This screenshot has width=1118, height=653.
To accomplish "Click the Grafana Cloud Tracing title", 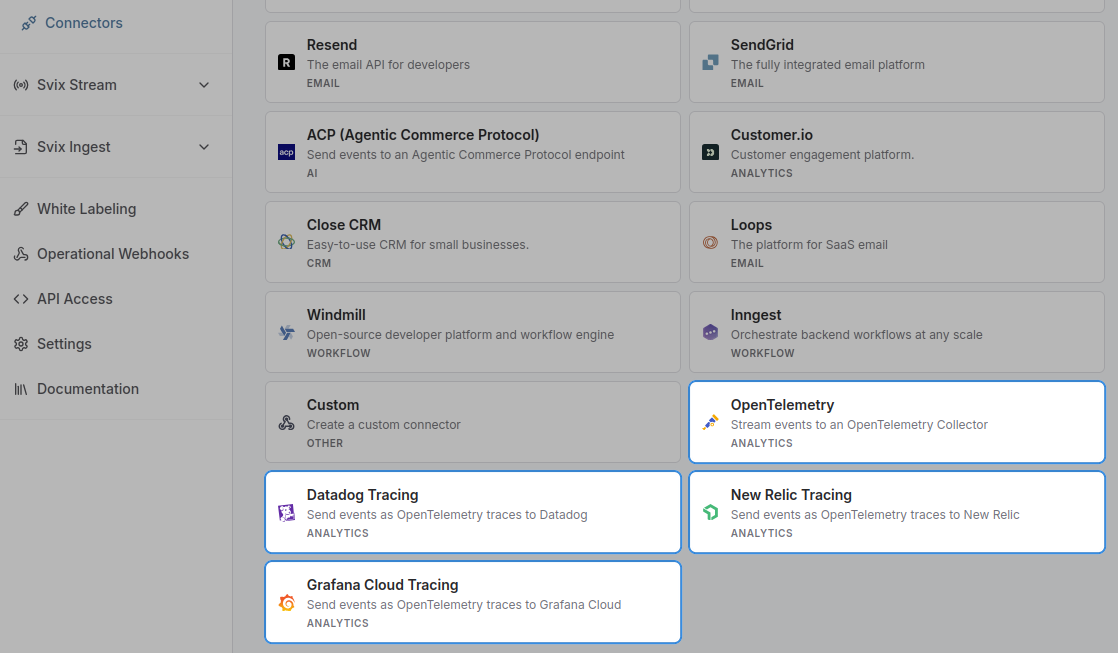I will [x=382, y=585].
